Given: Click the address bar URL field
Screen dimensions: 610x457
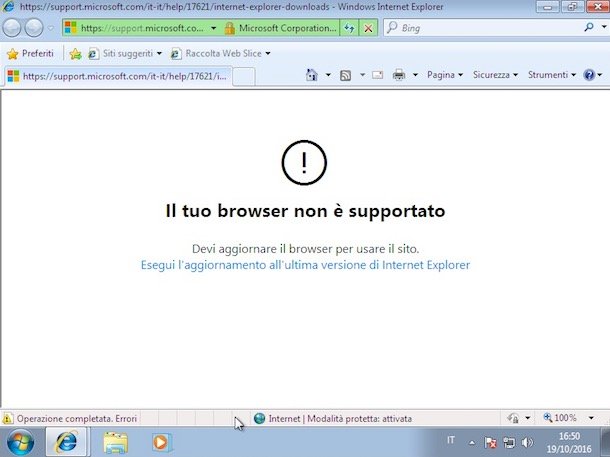Looking at the screenshot, I should click(142, 28).
